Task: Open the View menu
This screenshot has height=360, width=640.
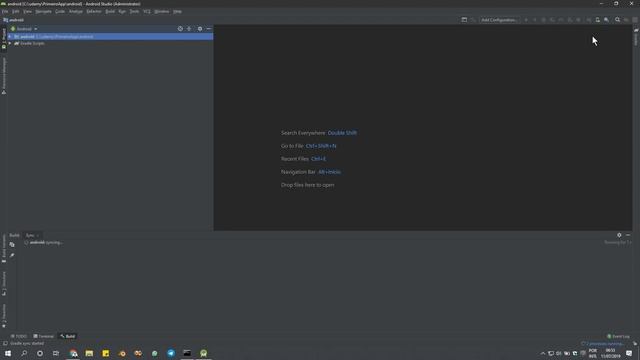Action: [27, 11]
